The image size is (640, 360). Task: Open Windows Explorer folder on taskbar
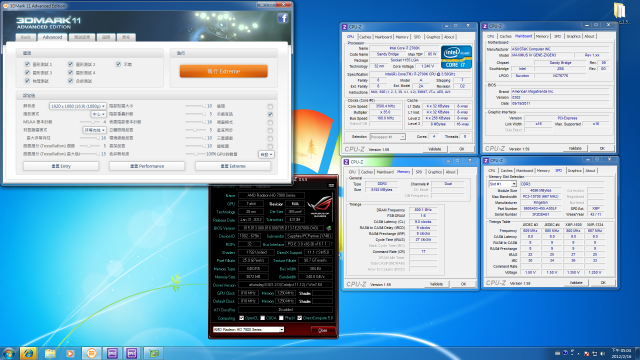(x=50, y=353)
